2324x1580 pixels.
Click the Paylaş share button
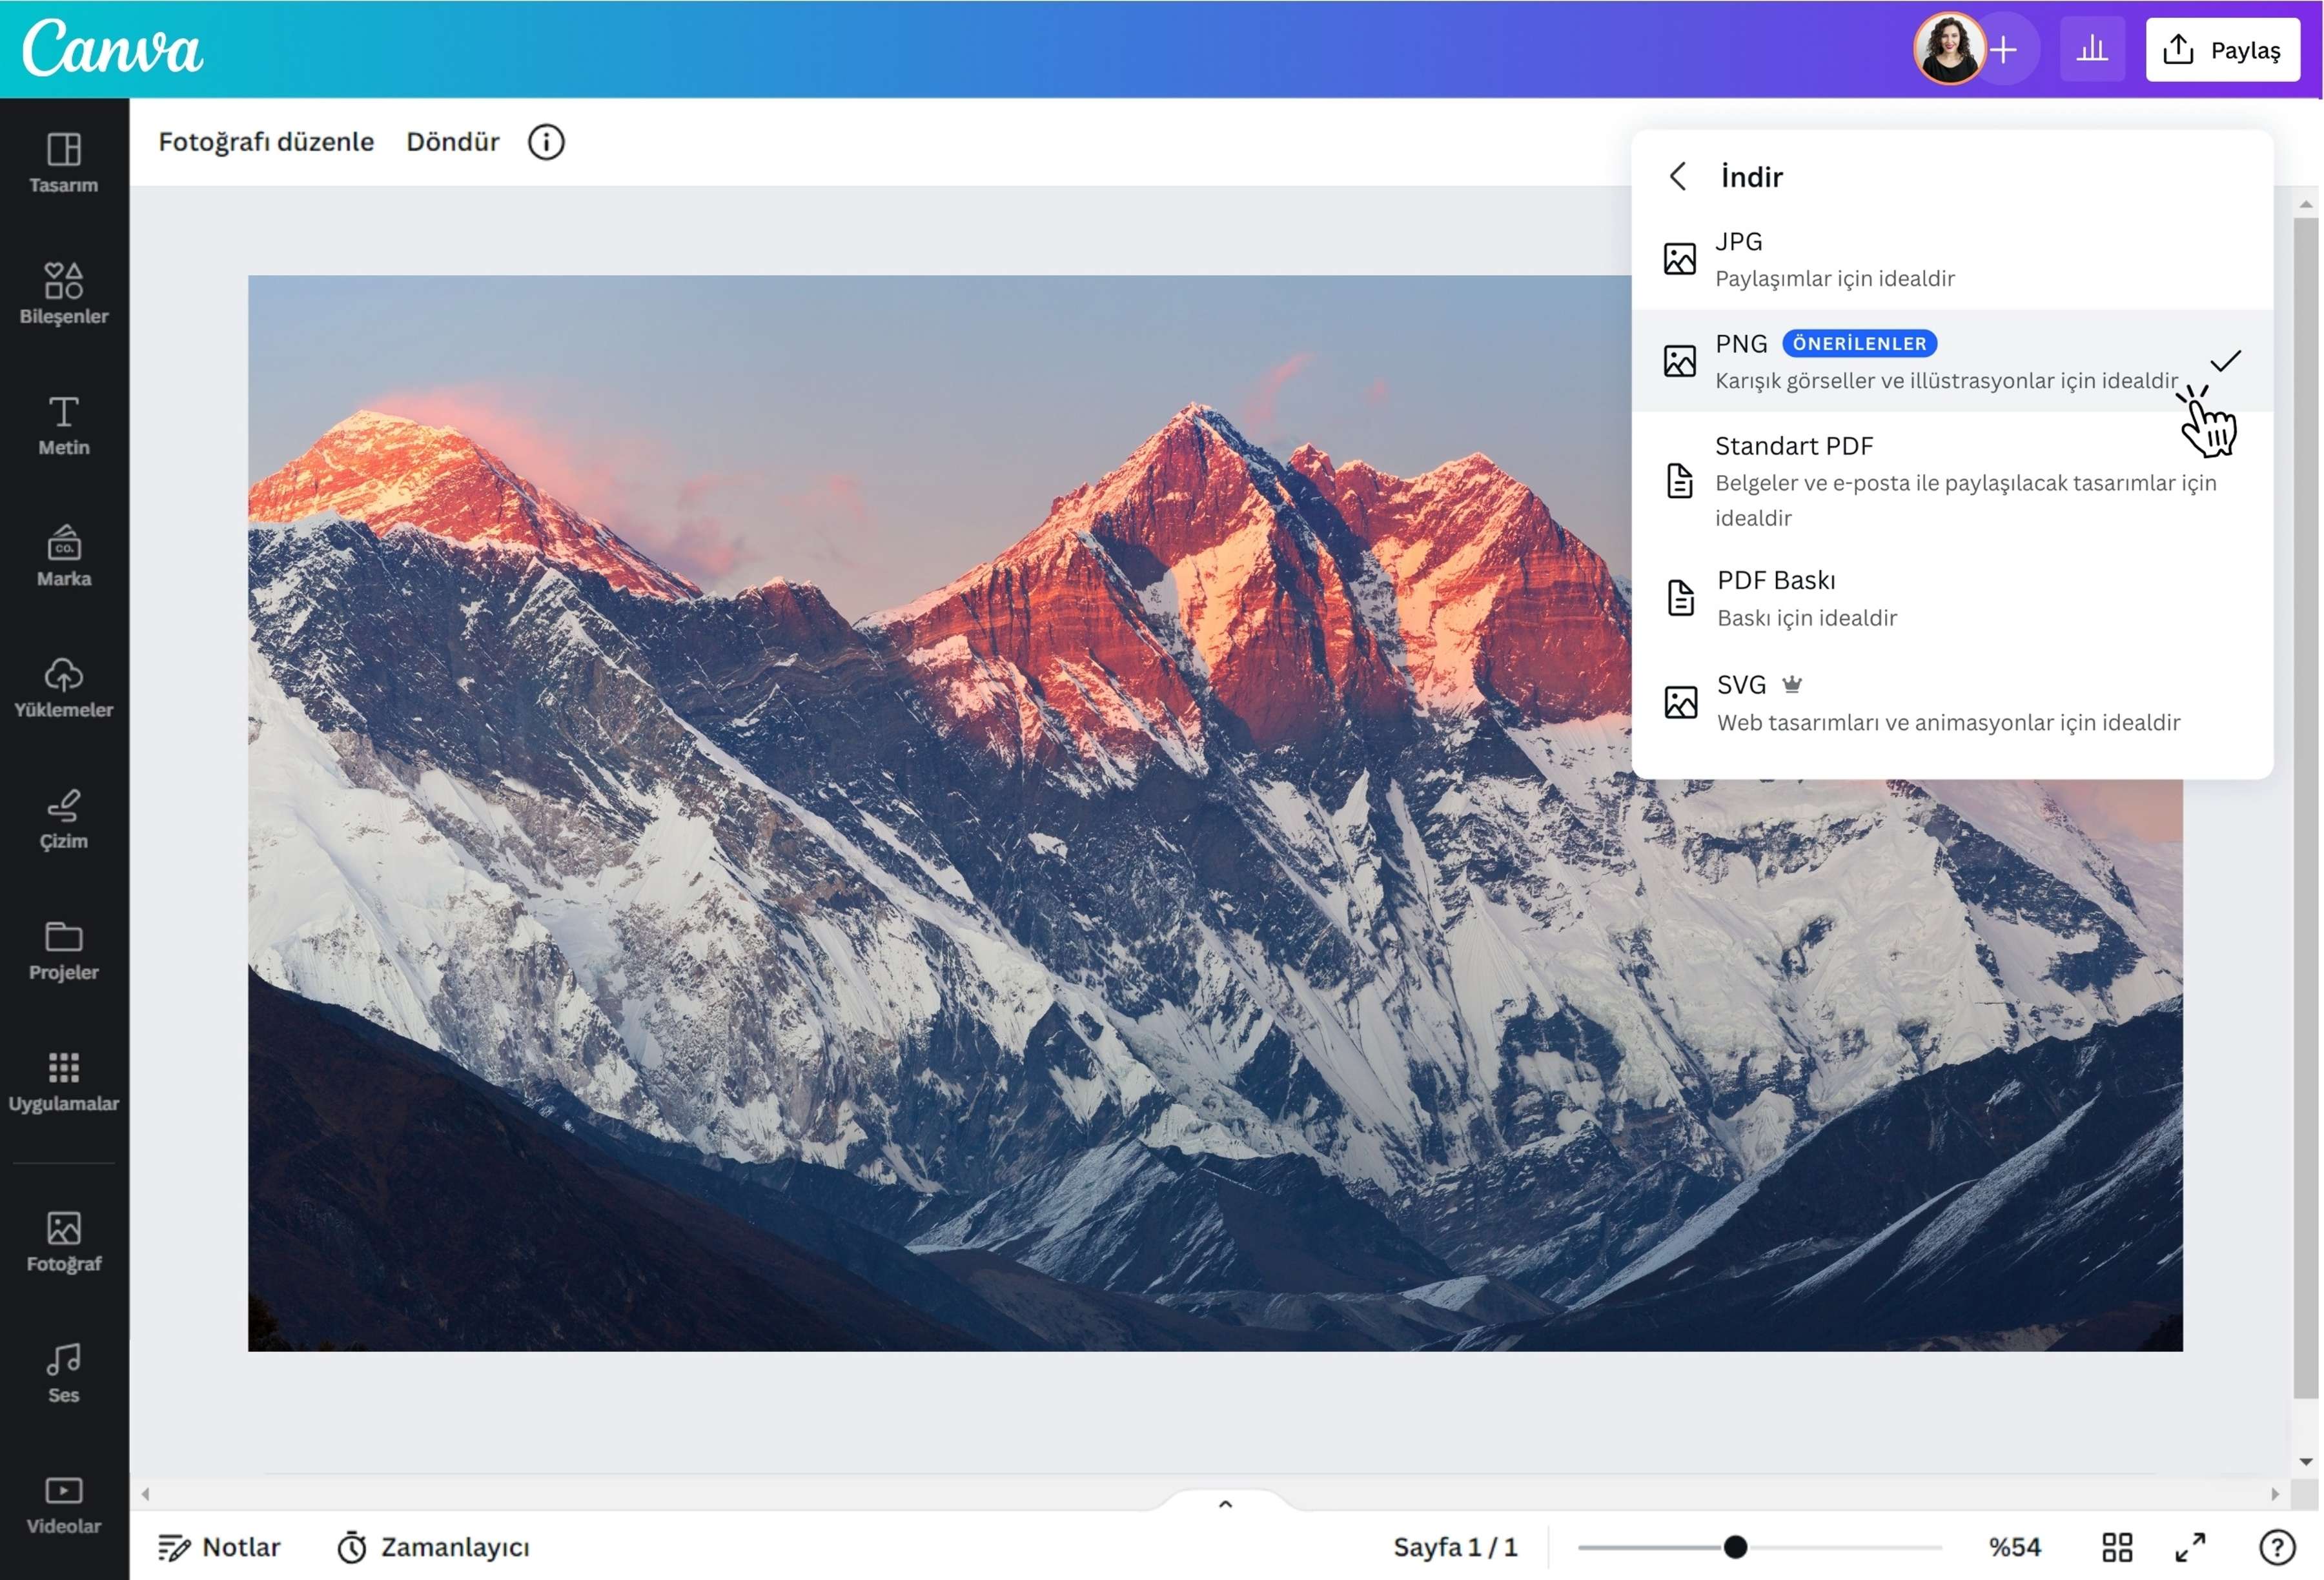[2222, 49]
